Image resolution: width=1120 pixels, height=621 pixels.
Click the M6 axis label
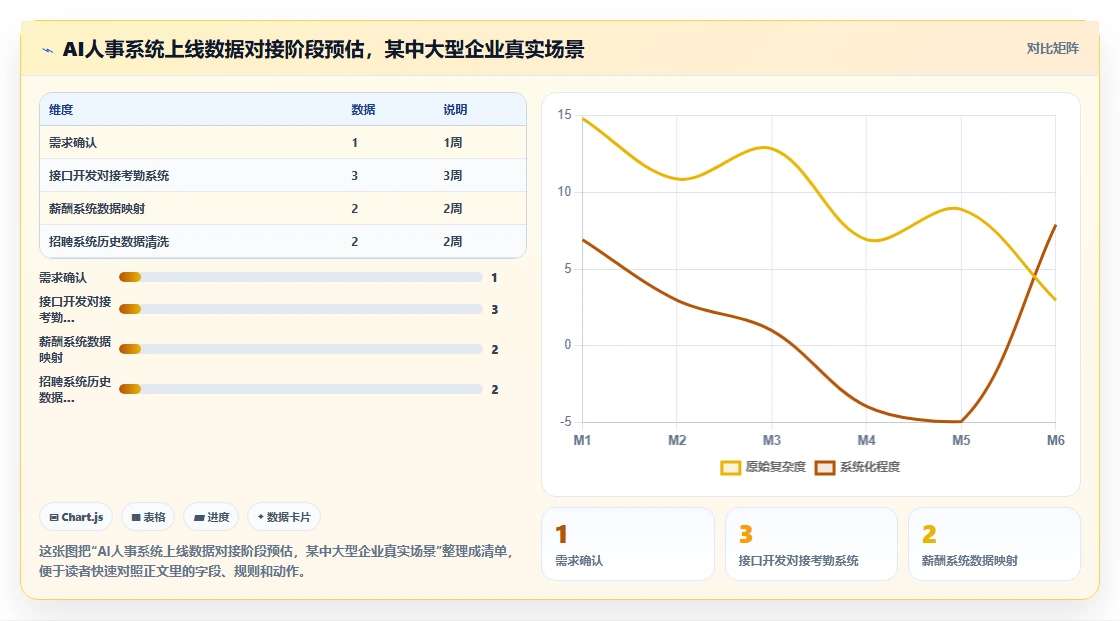1056,440
